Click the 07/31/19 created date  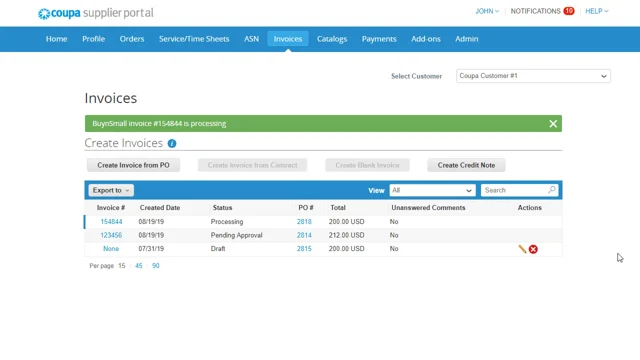coord(151,249)
